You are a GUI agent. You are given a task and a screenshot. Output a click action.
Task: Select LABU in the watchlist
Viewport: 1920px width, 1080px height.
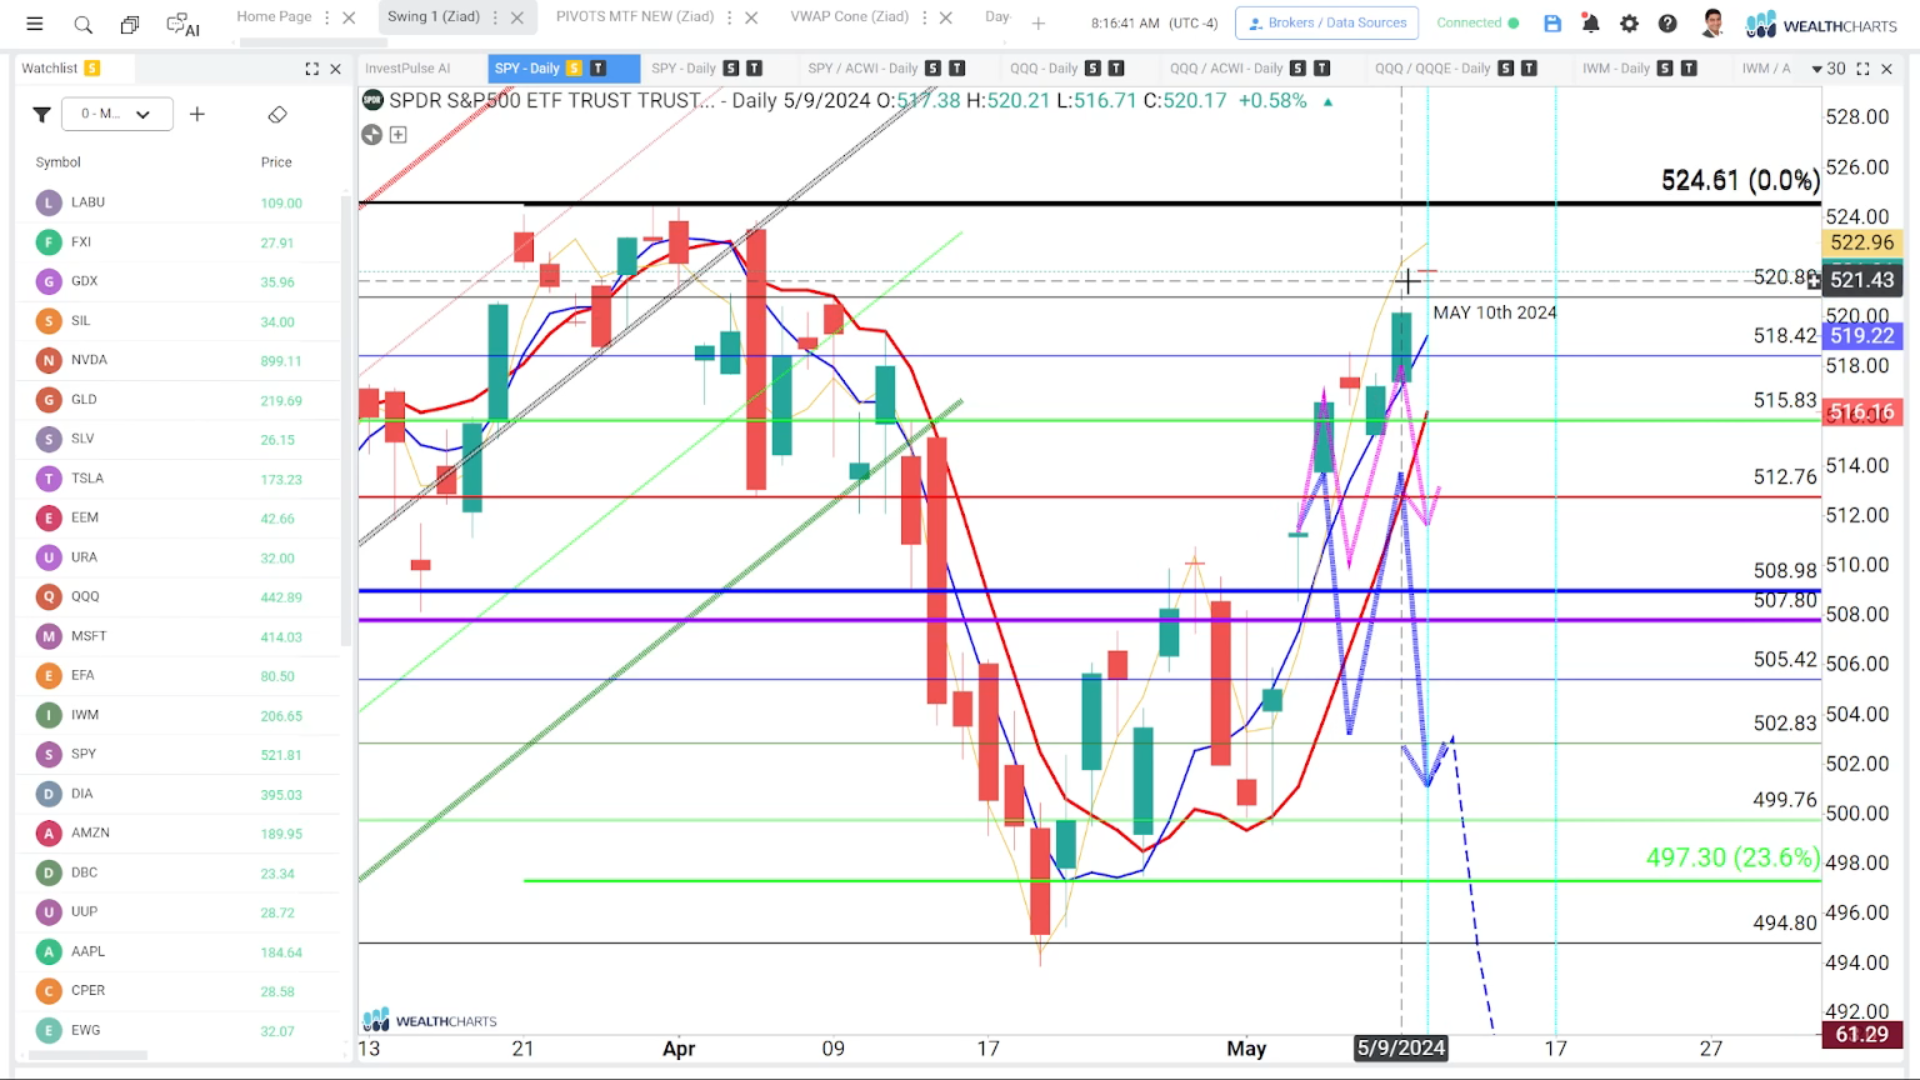180,202
